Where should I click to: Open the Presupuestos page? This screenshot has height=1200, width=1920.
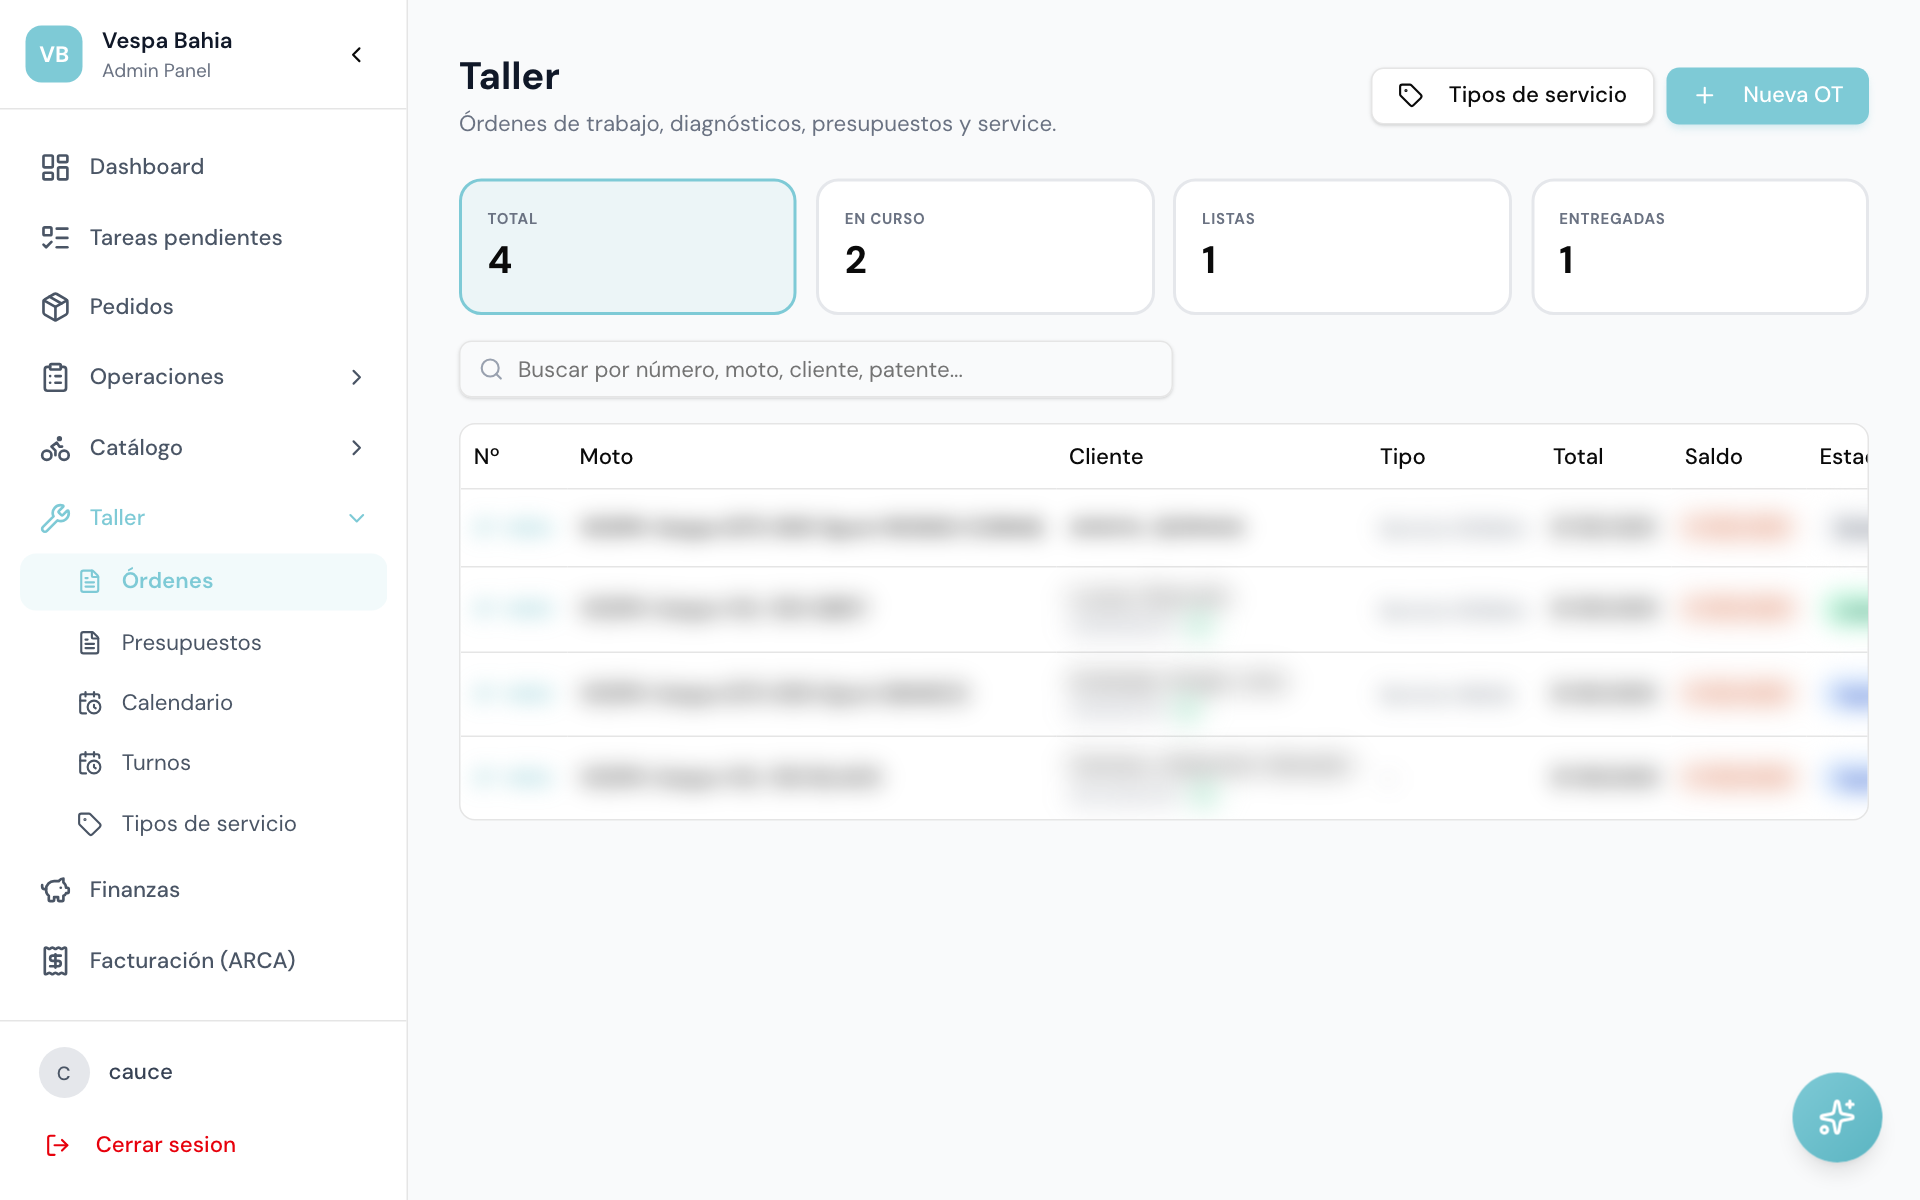click(203, 643)
